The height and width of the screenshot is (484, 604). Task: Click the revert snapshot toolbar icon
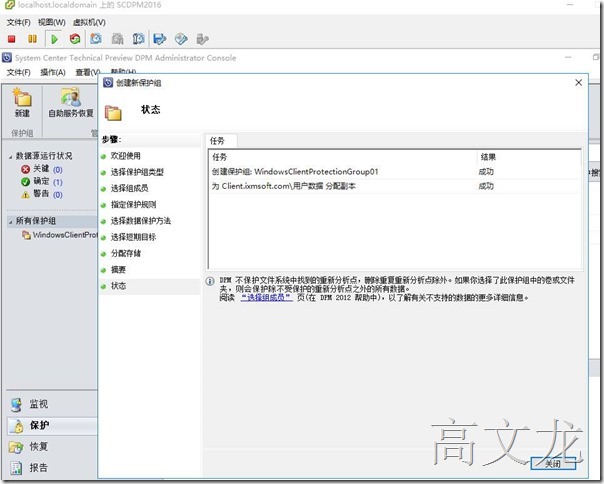117,39
